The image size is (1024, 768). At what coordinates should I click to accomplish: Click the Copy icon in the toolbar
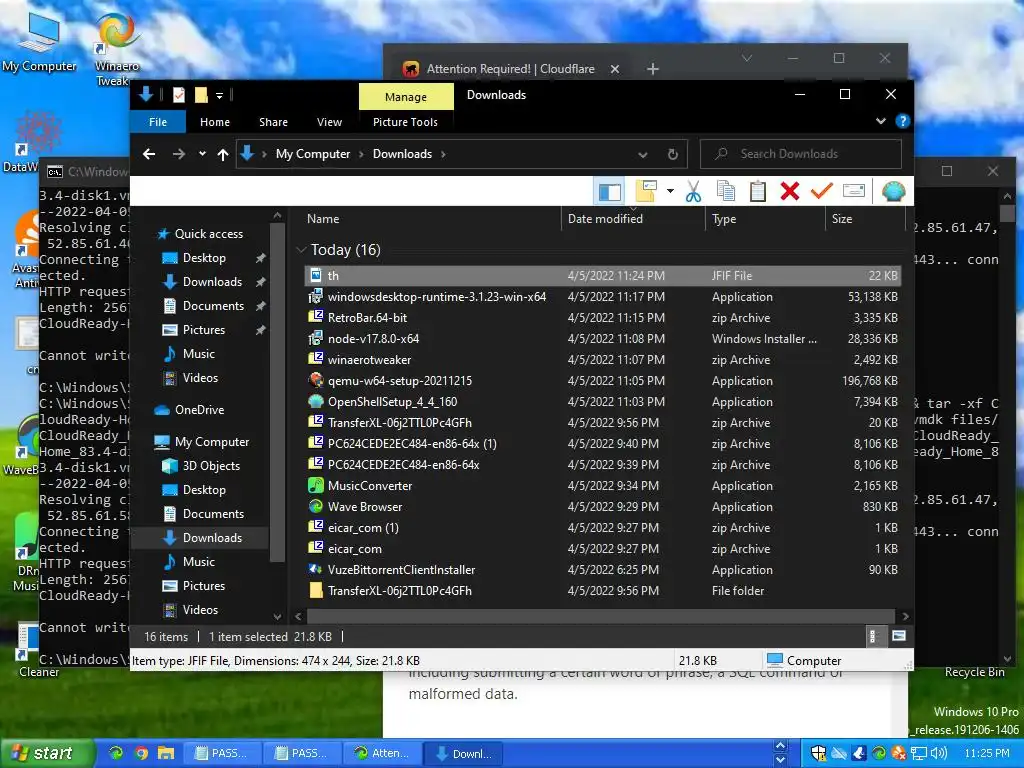pos(726,191)
